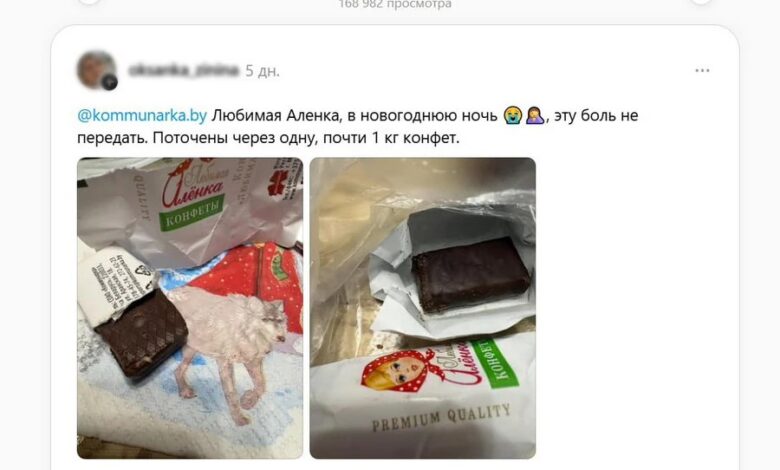Click the 'Любимая Аленка' phrase in post text
Image resolution: width=780 pixels, height=470 pixels.
276,115
